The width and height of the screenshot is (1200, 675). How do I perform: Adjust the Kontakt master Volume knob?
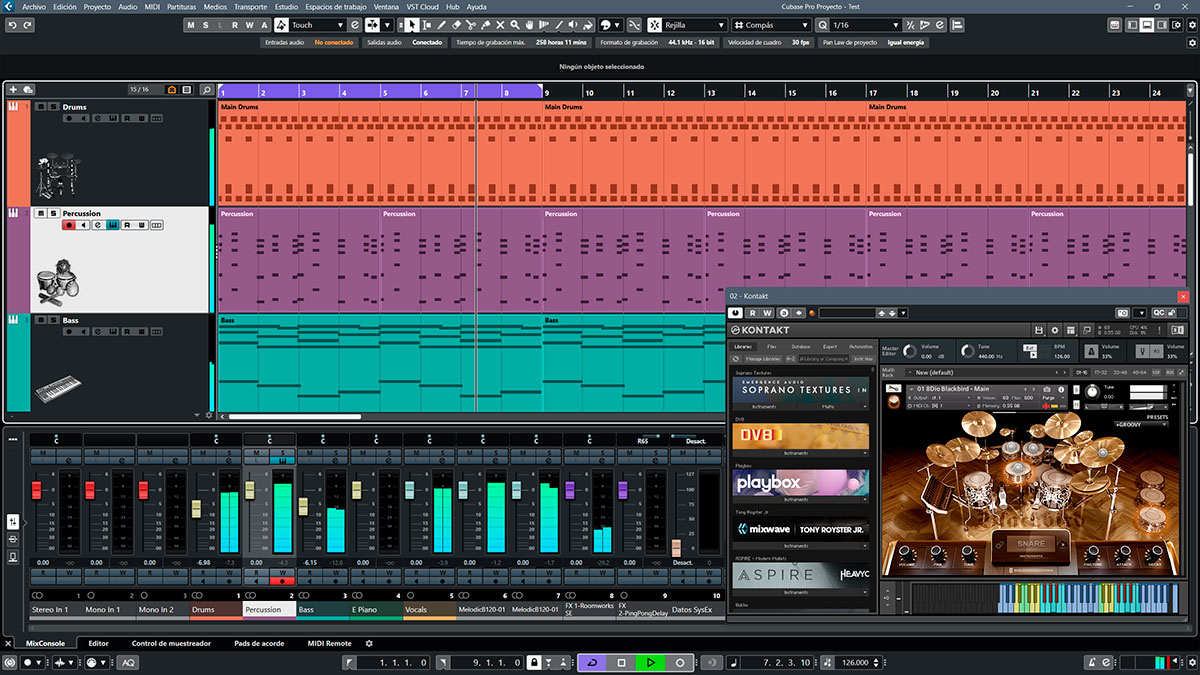tap(909, 351)
